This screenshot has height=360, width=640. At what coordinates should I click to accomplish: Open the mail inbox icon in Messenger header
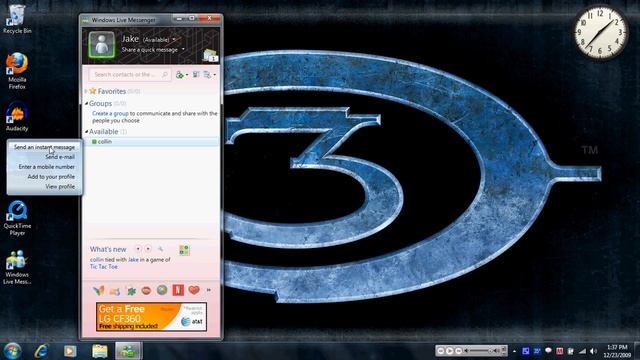(210, 55)
